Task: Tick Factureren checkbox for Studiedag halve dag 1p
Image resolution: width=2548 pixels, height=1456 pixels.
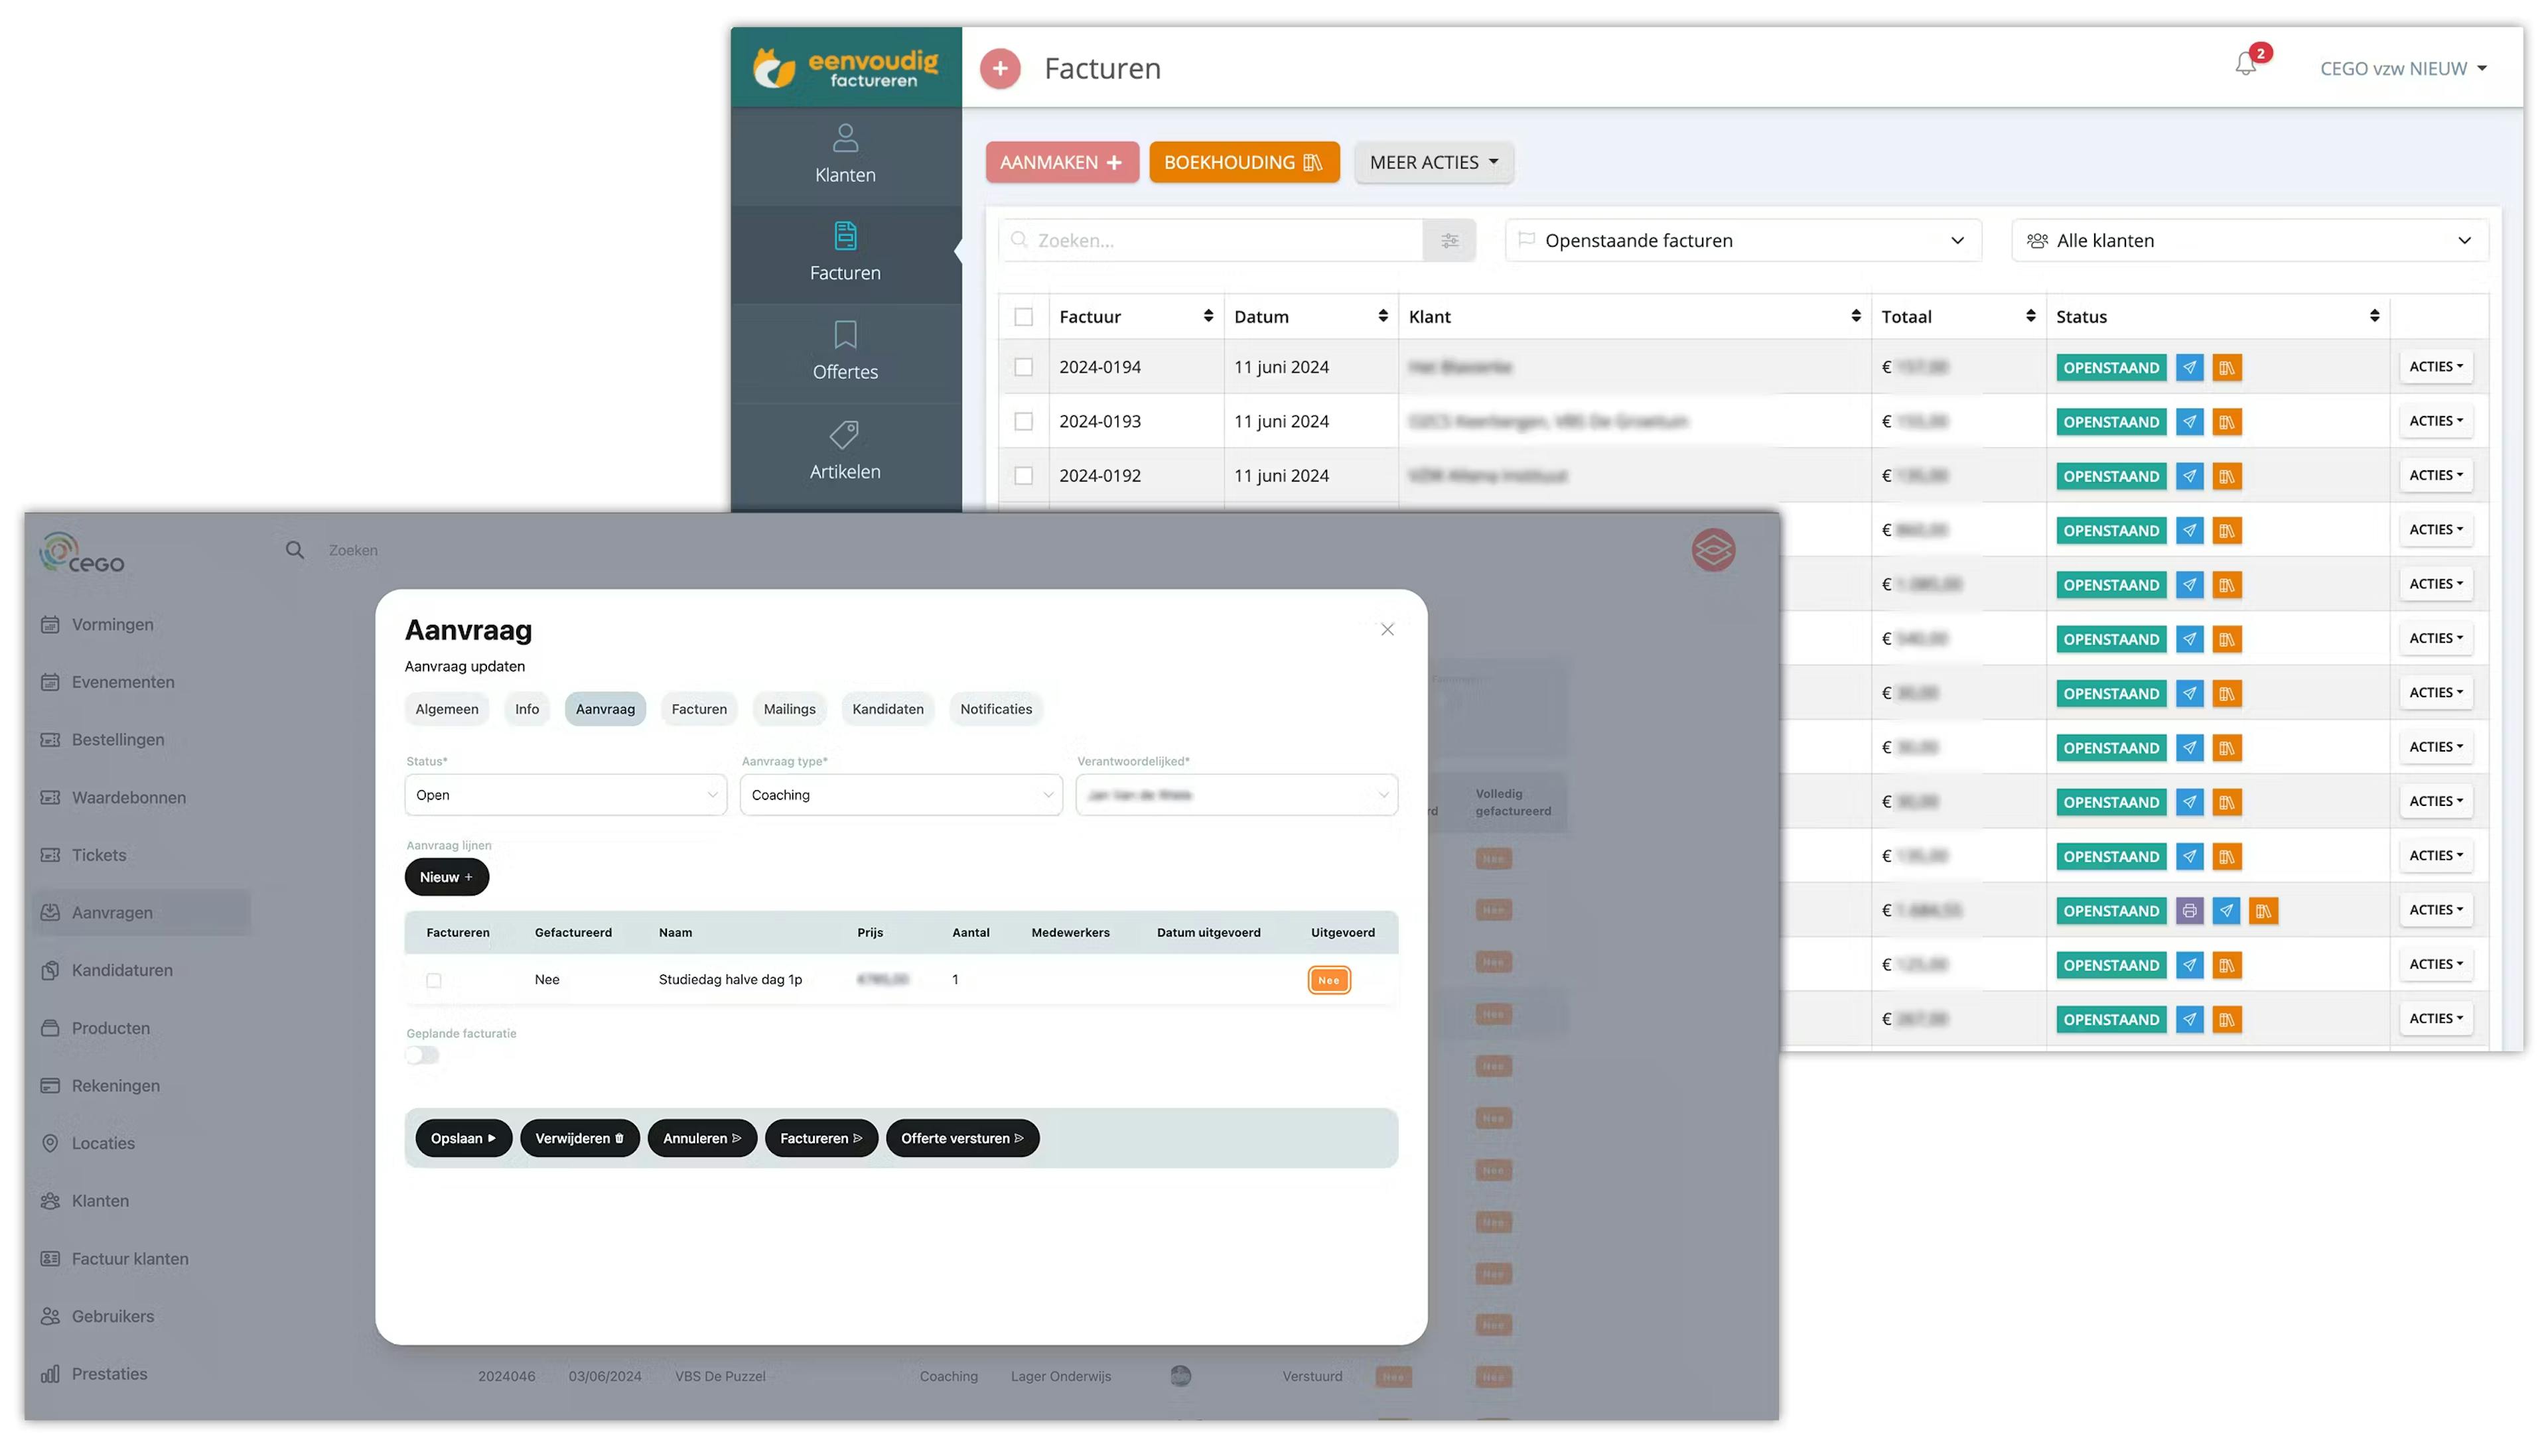Action: (x=433, y=980)
